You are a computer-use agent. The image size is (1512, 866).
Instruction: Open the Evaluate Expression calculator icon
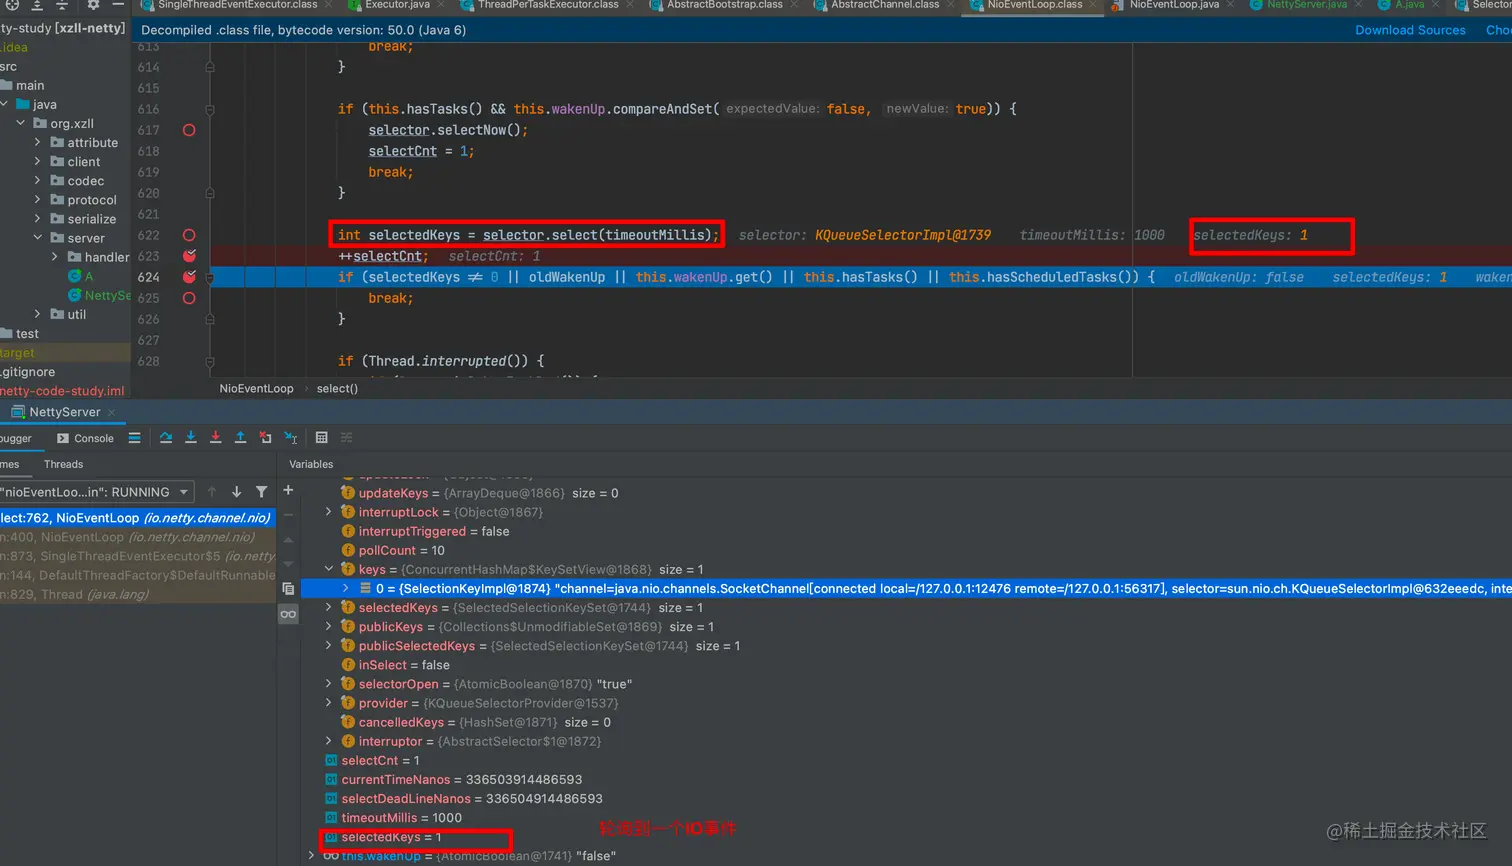click(321, 438)
